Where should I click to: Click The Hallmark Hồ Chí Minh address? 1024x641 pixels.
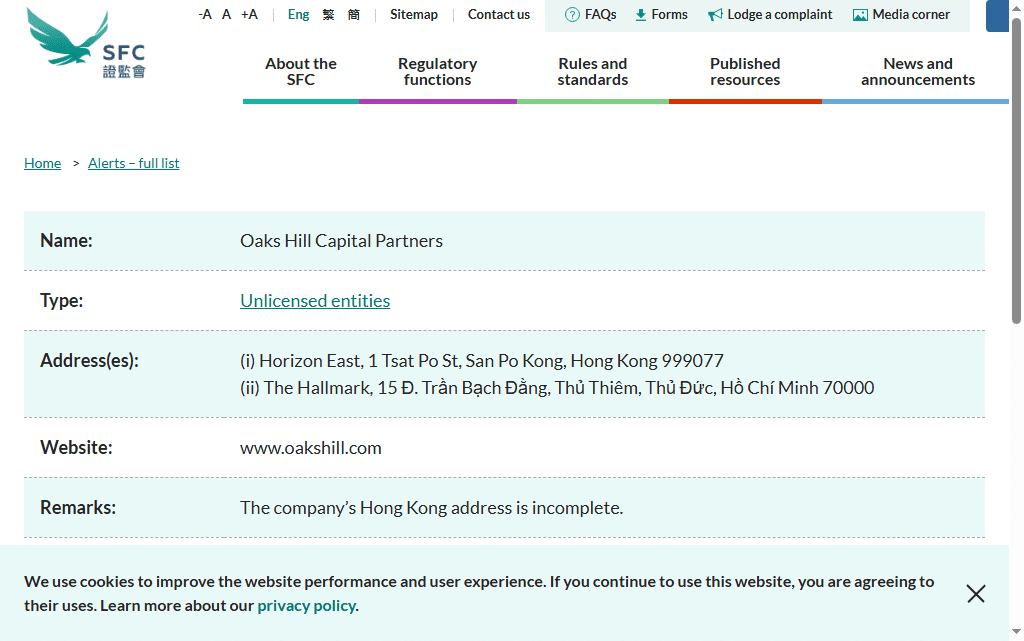[x=557, y=388]
